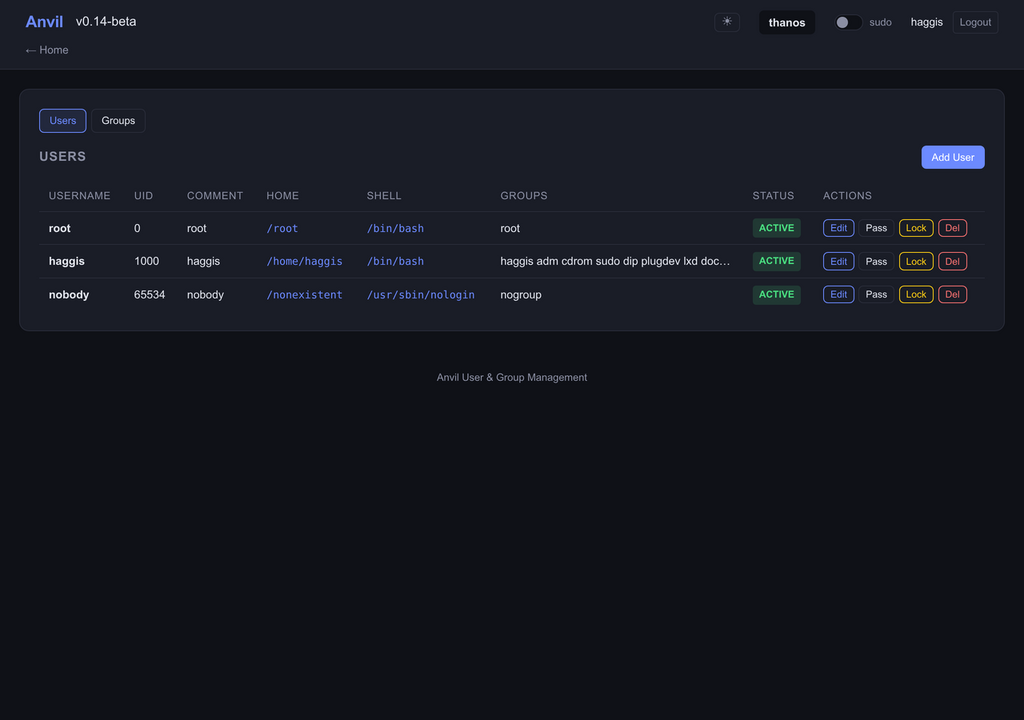Click haggis's /bin/bash shell value
The height and width of the screenshot is (720, 1024).
[x=395, y=261]
